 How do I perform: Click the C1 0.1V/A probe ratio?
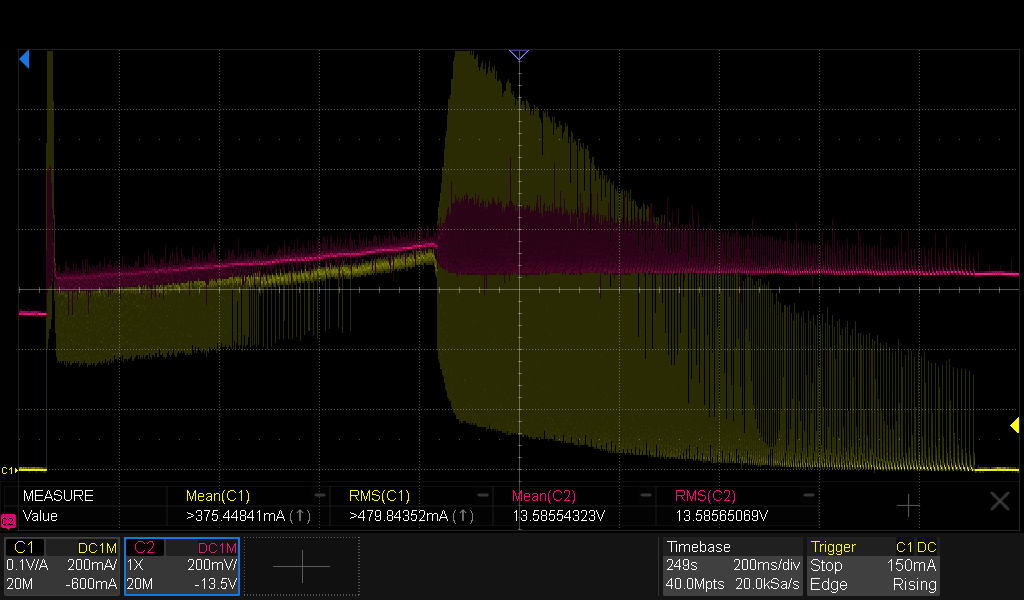[x=27, y=565]
